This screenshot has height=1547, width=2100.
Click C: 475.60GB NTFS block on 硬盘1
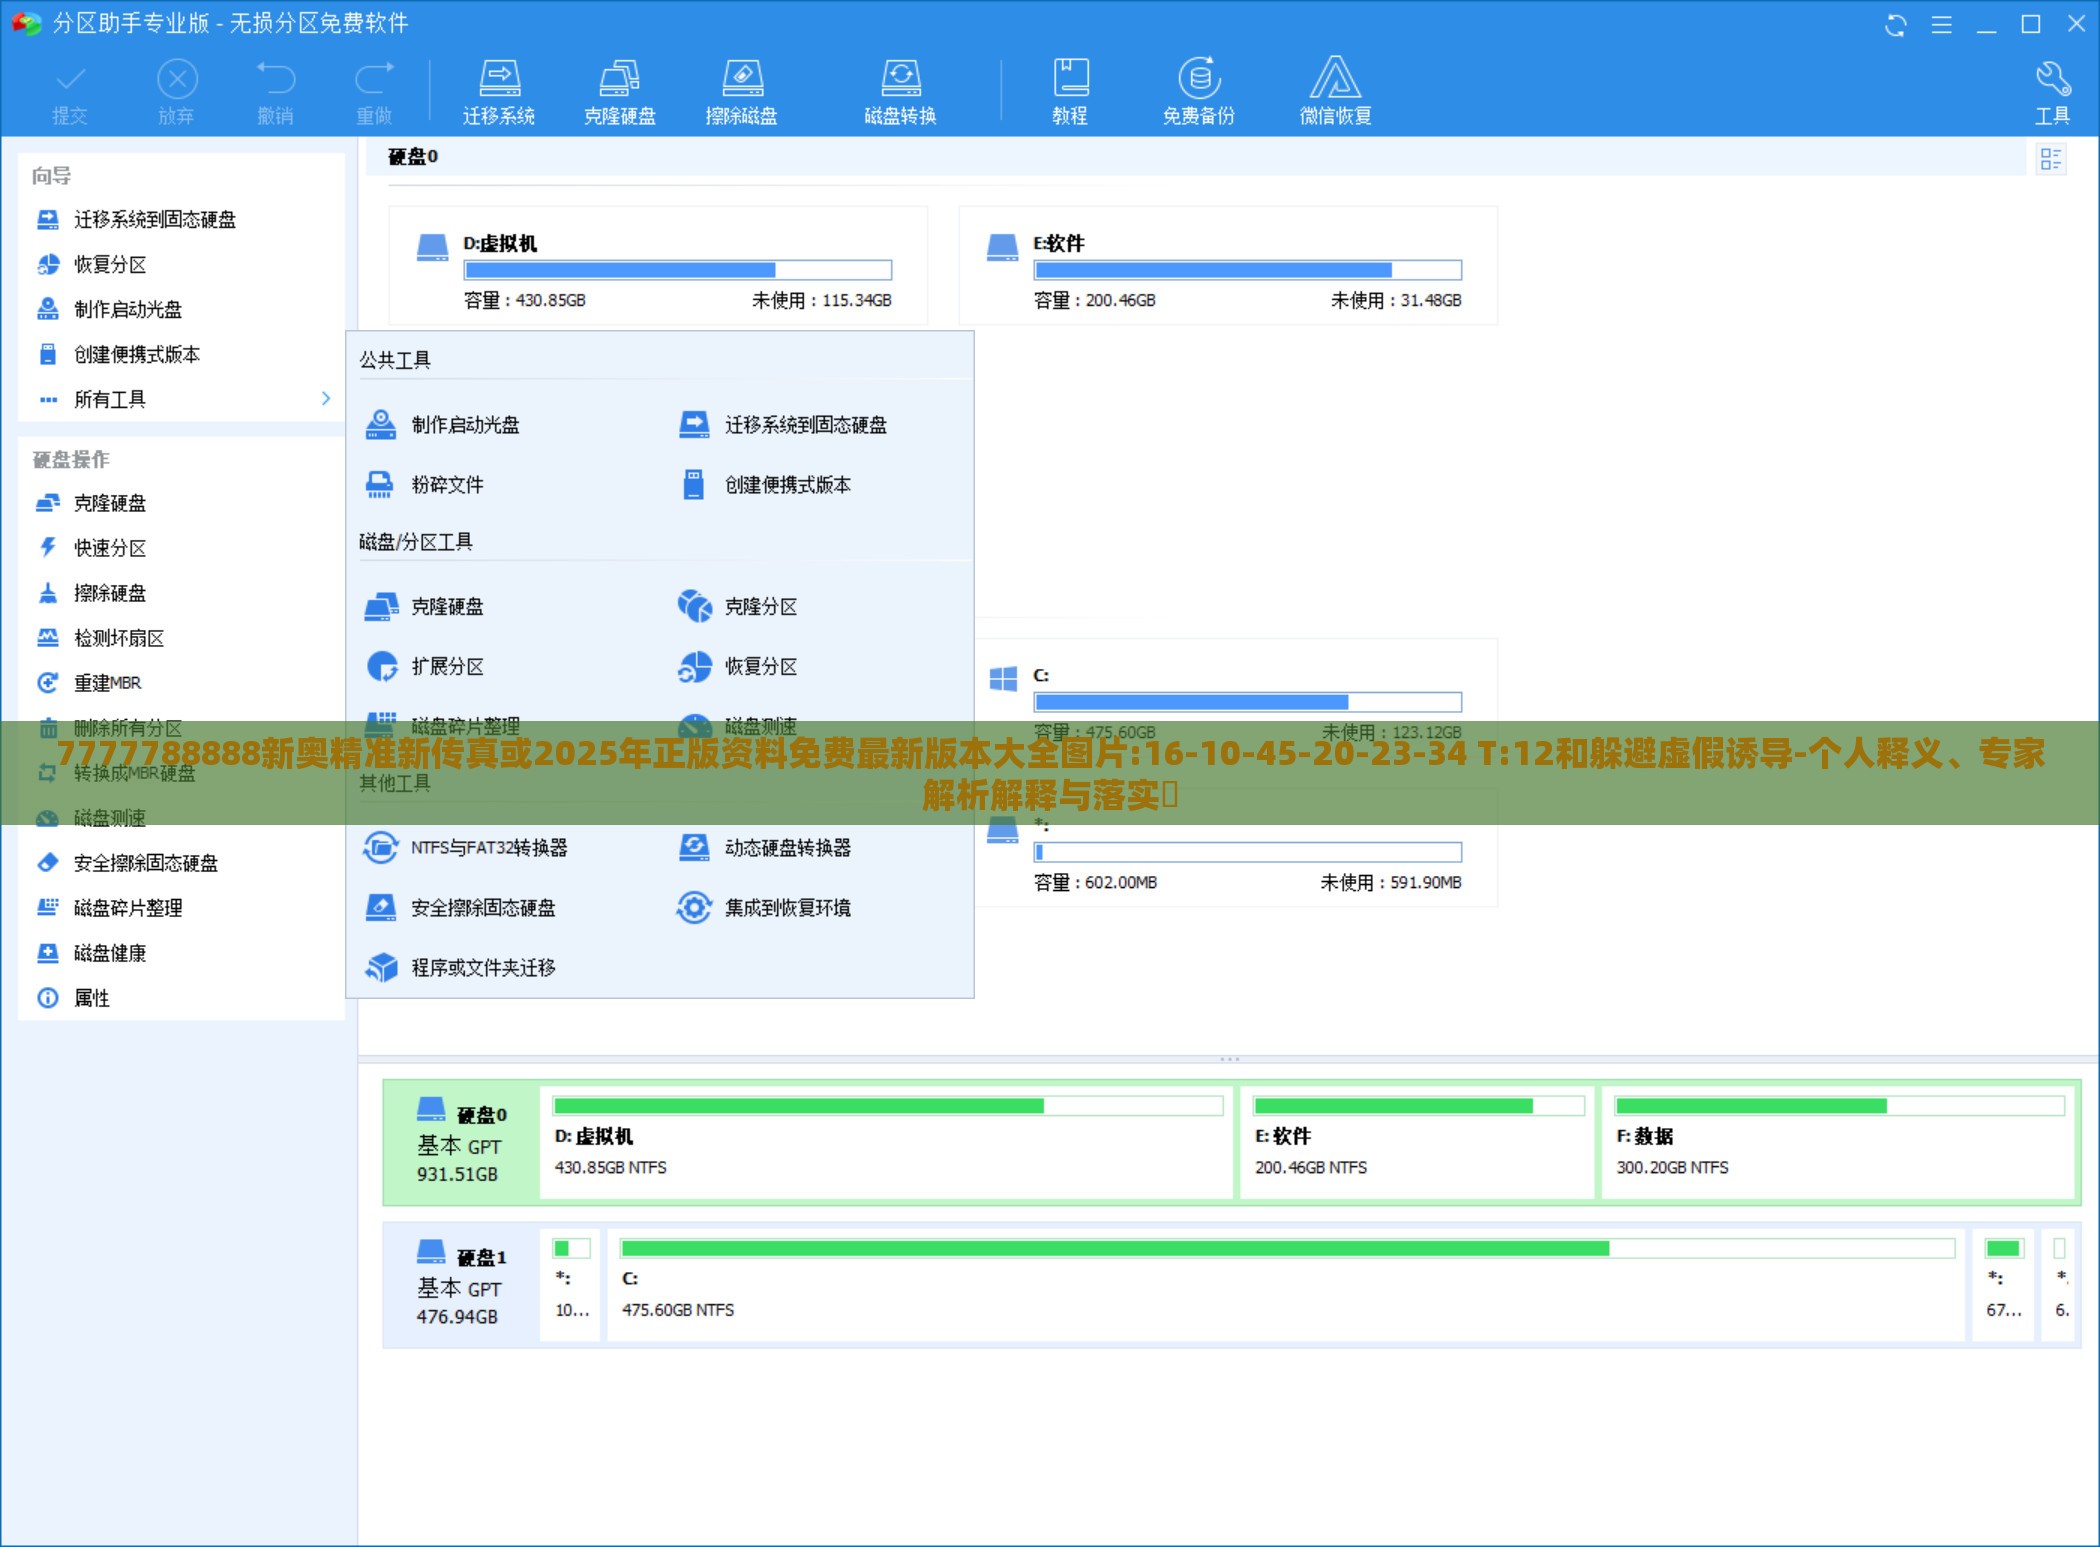1286,1286
